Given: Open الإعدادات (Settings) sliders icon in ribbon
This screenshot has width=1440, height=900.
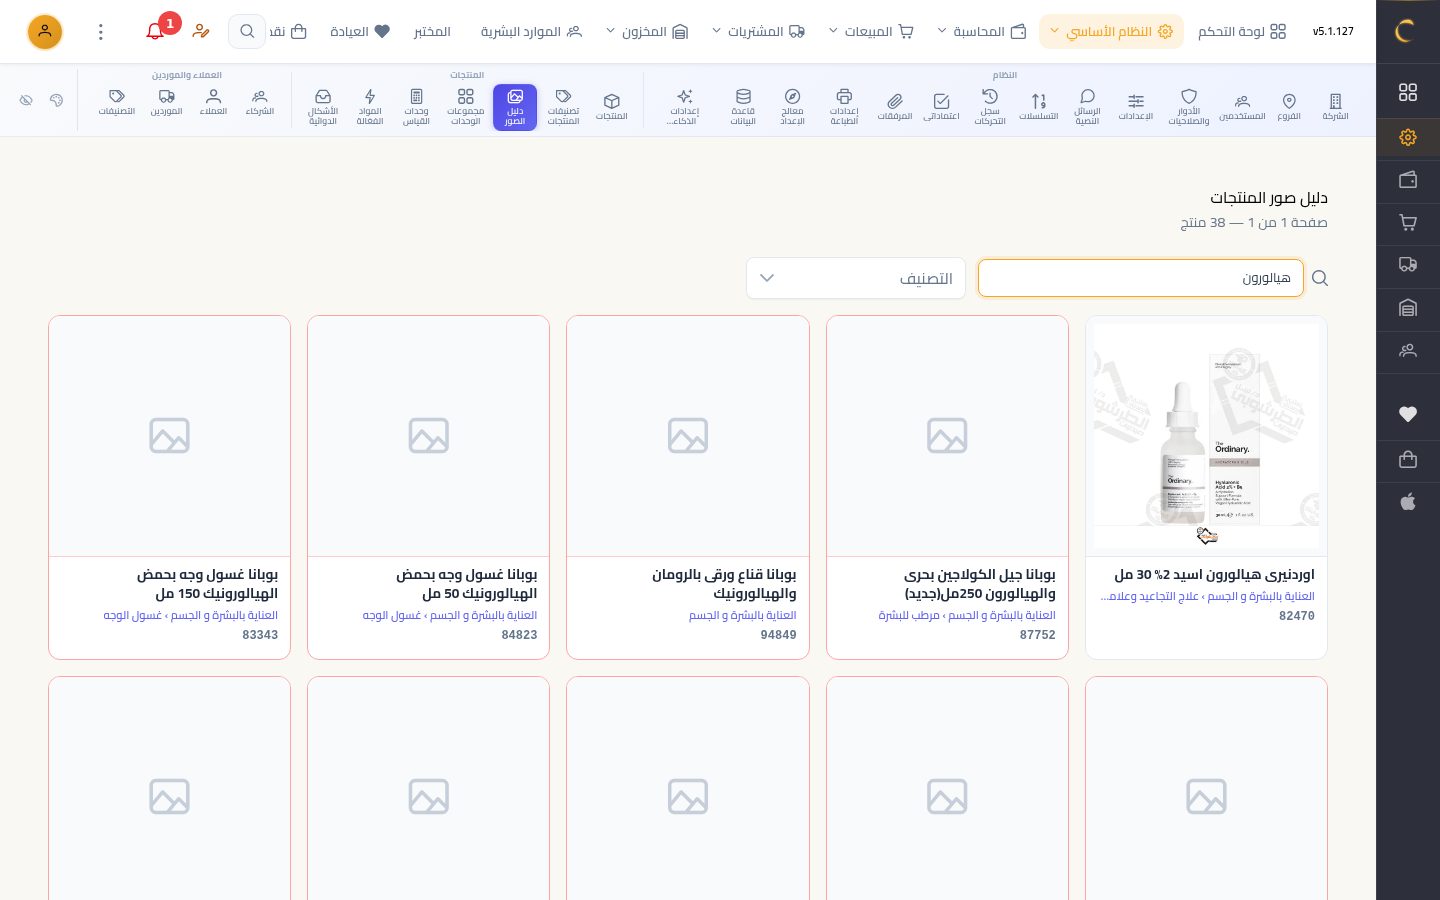Looking at the screenshot, I should tap(1136, 107).
